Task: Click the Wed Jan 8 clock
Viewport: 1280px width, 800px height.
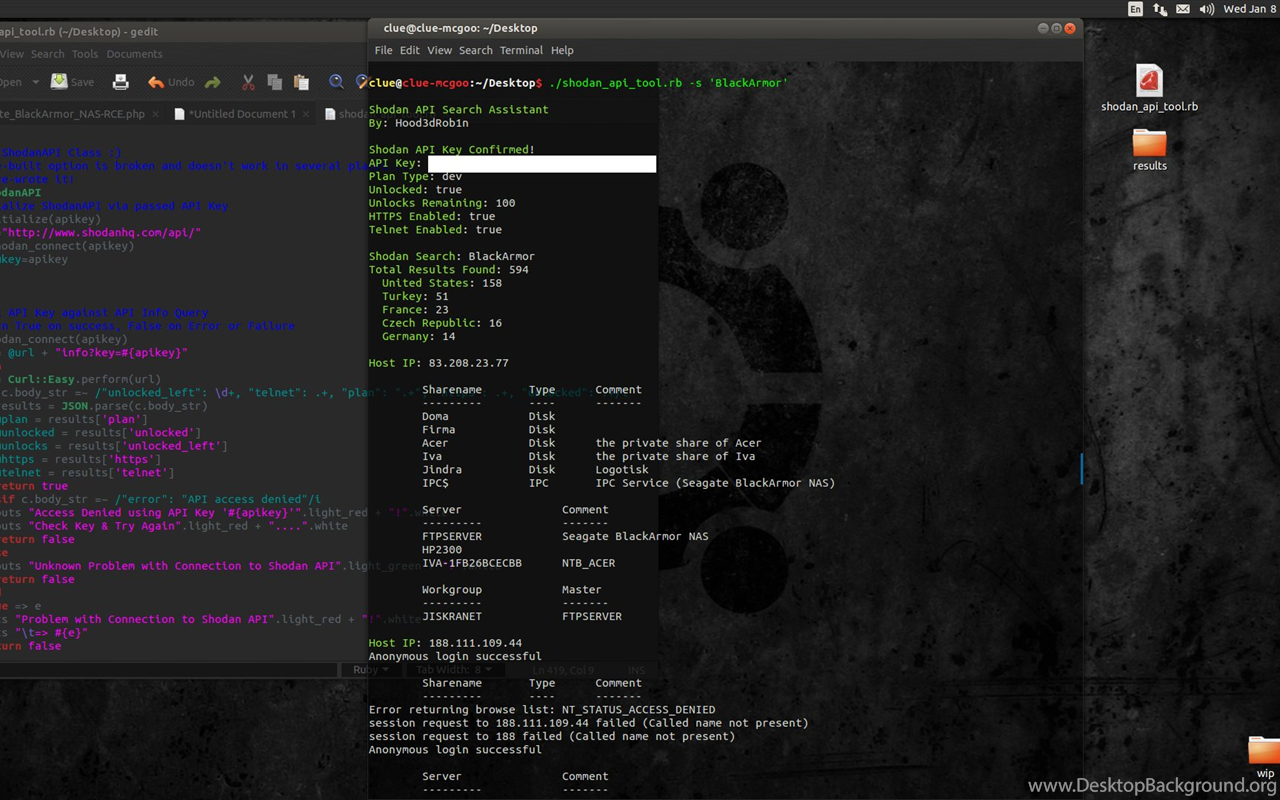Action: point(1250,9)
